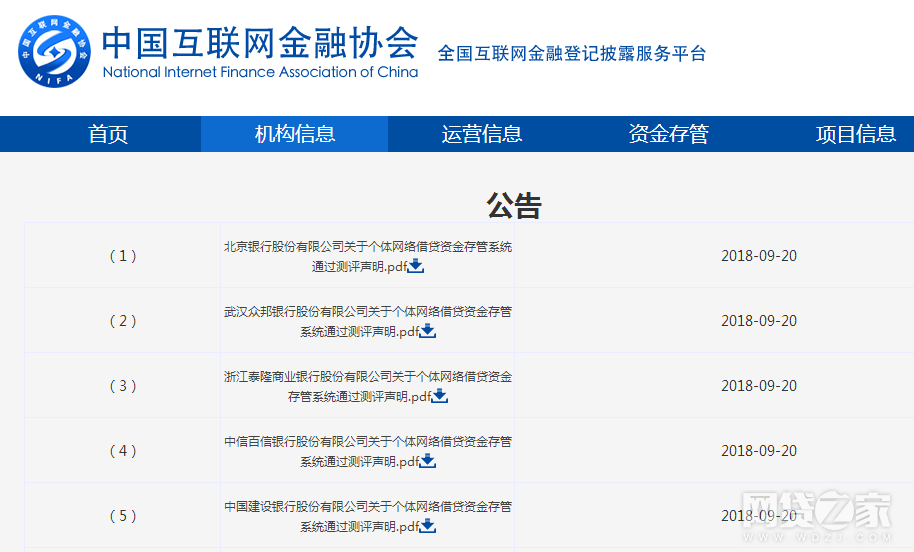Open the 中国建设银行股份有限公司 statement link
Viewport: 914px width, 552px height.
tap(368, 516)
